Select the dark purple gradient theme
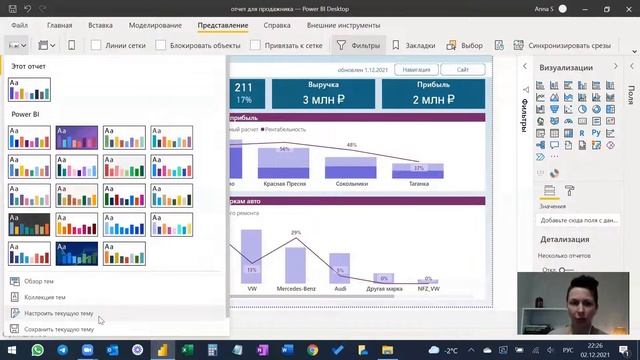Image resolution: width=640 pixels, height=360 pixels. pyautogui.click(x=77, y=138)
